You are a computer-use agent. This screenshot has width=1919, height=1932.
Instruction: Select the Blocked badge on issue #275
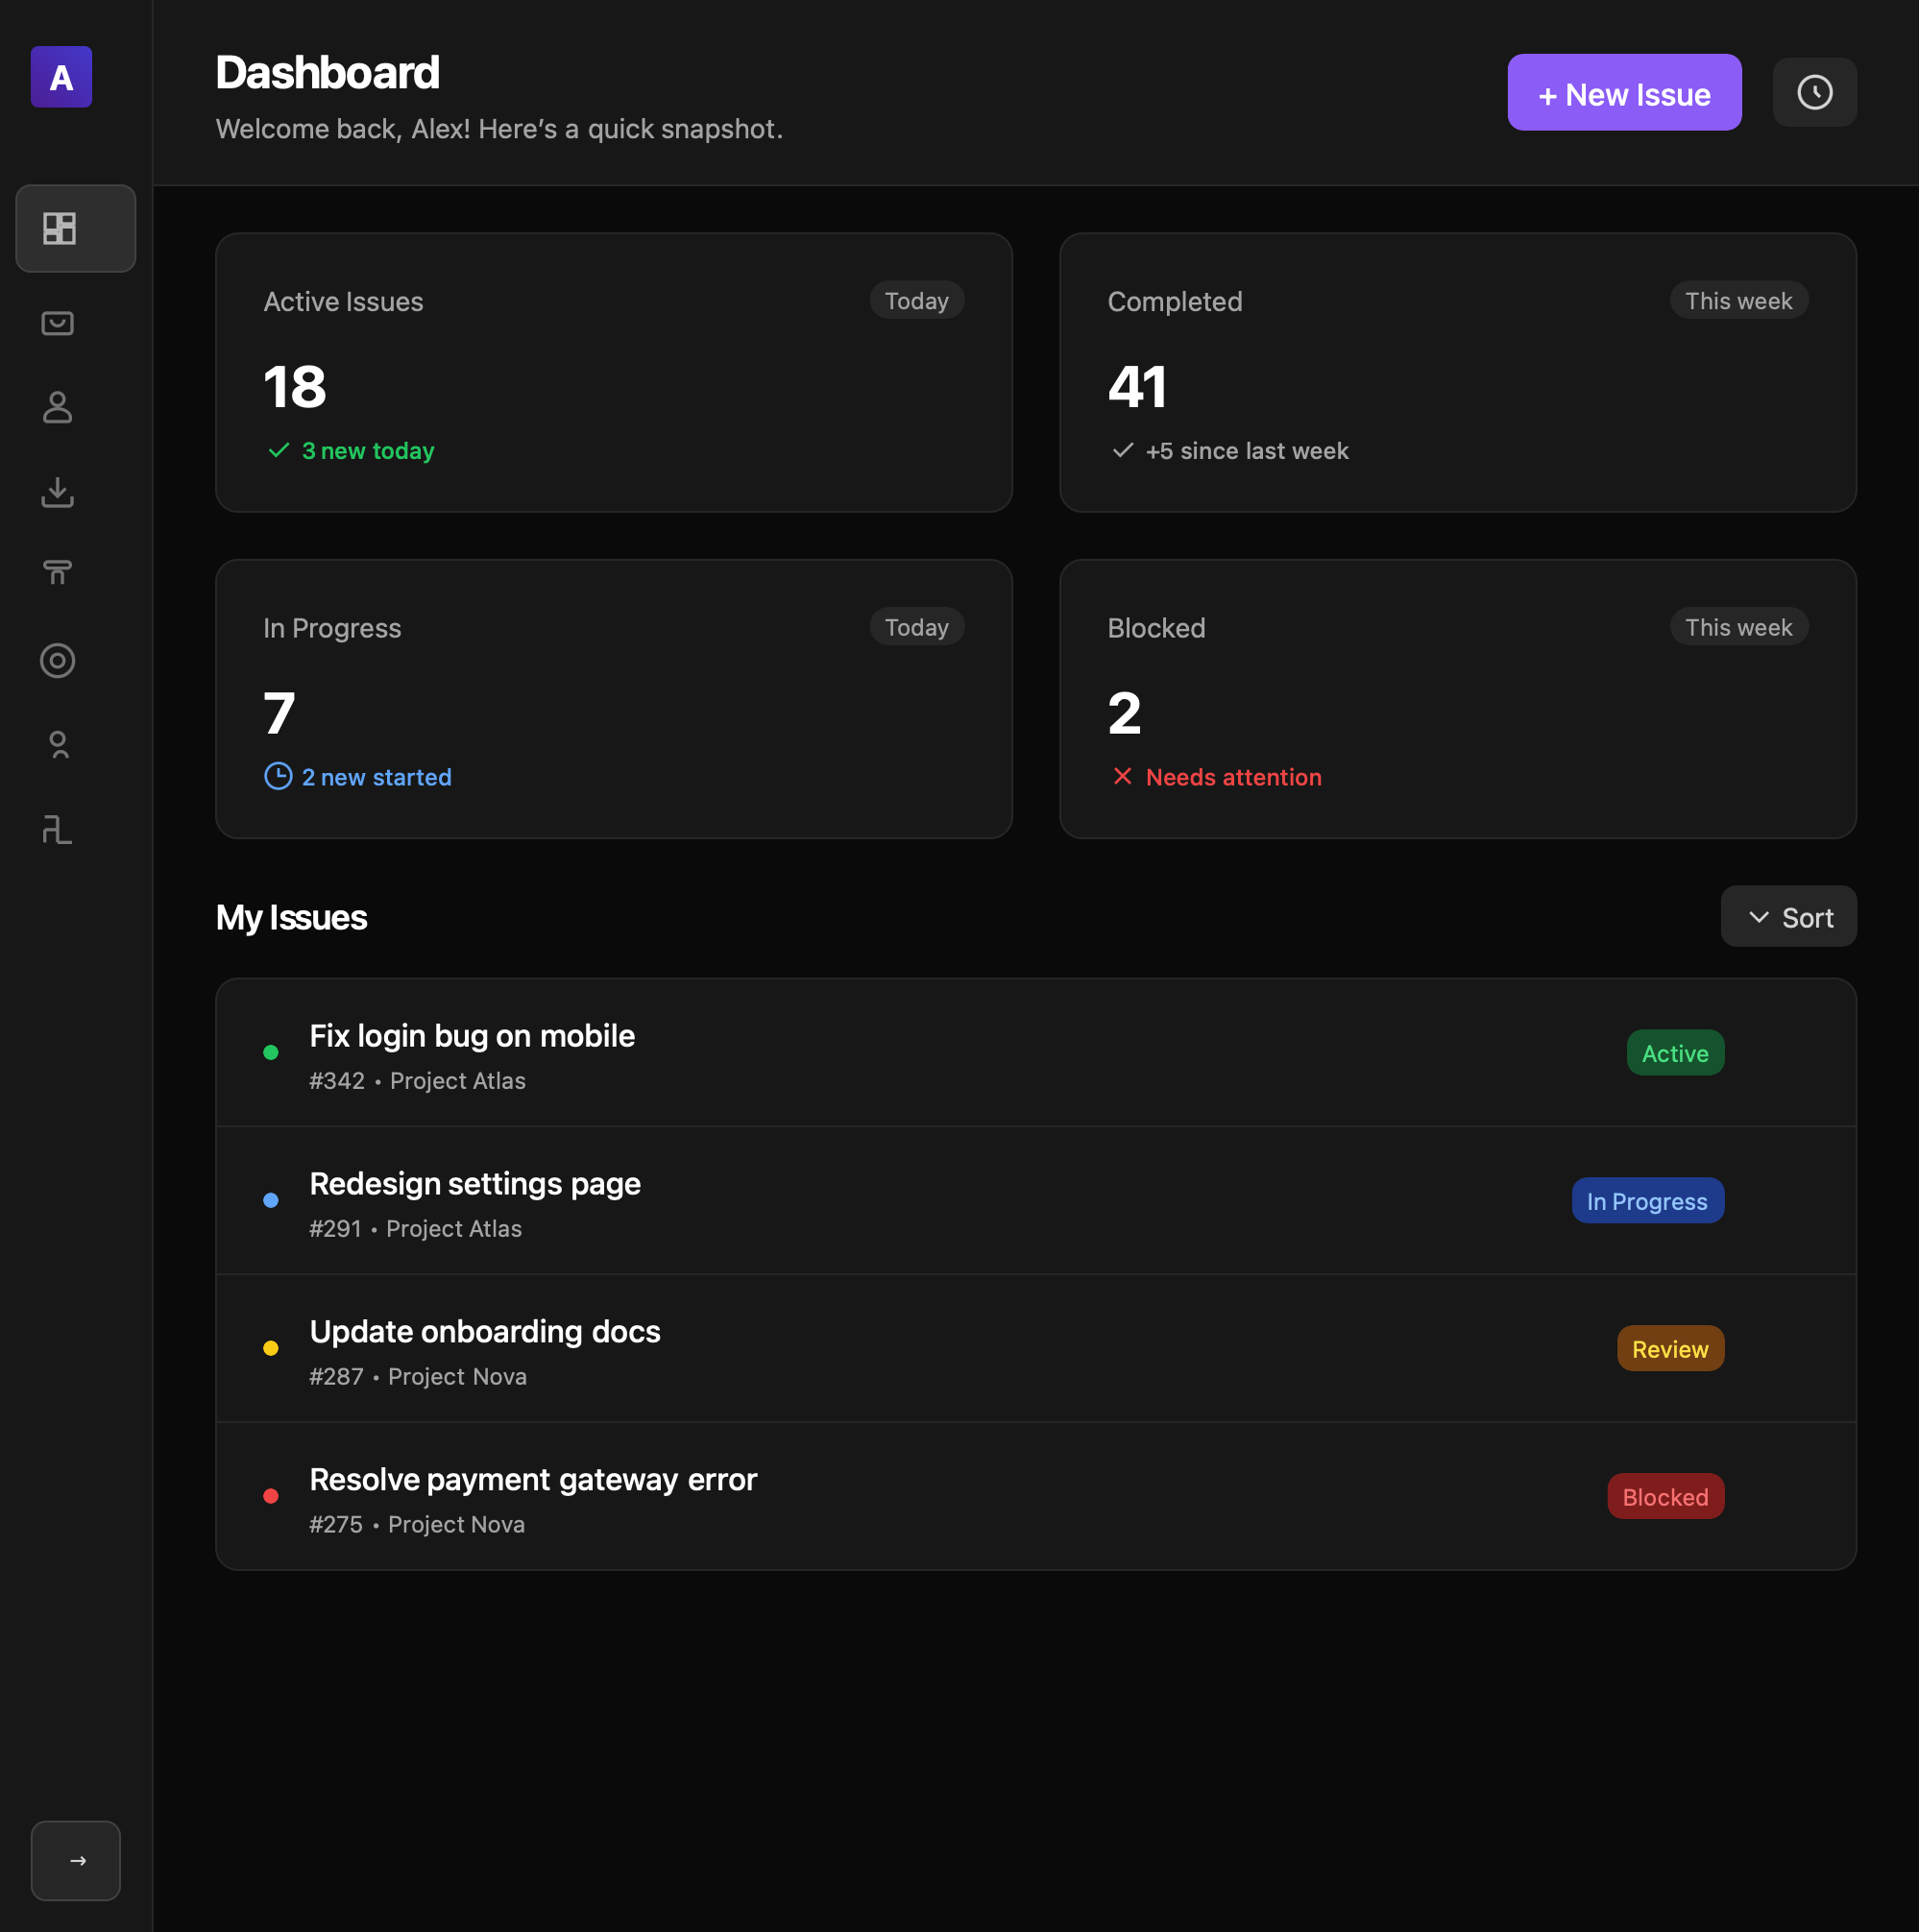pyautogui.click(x=1664, y=1496)
